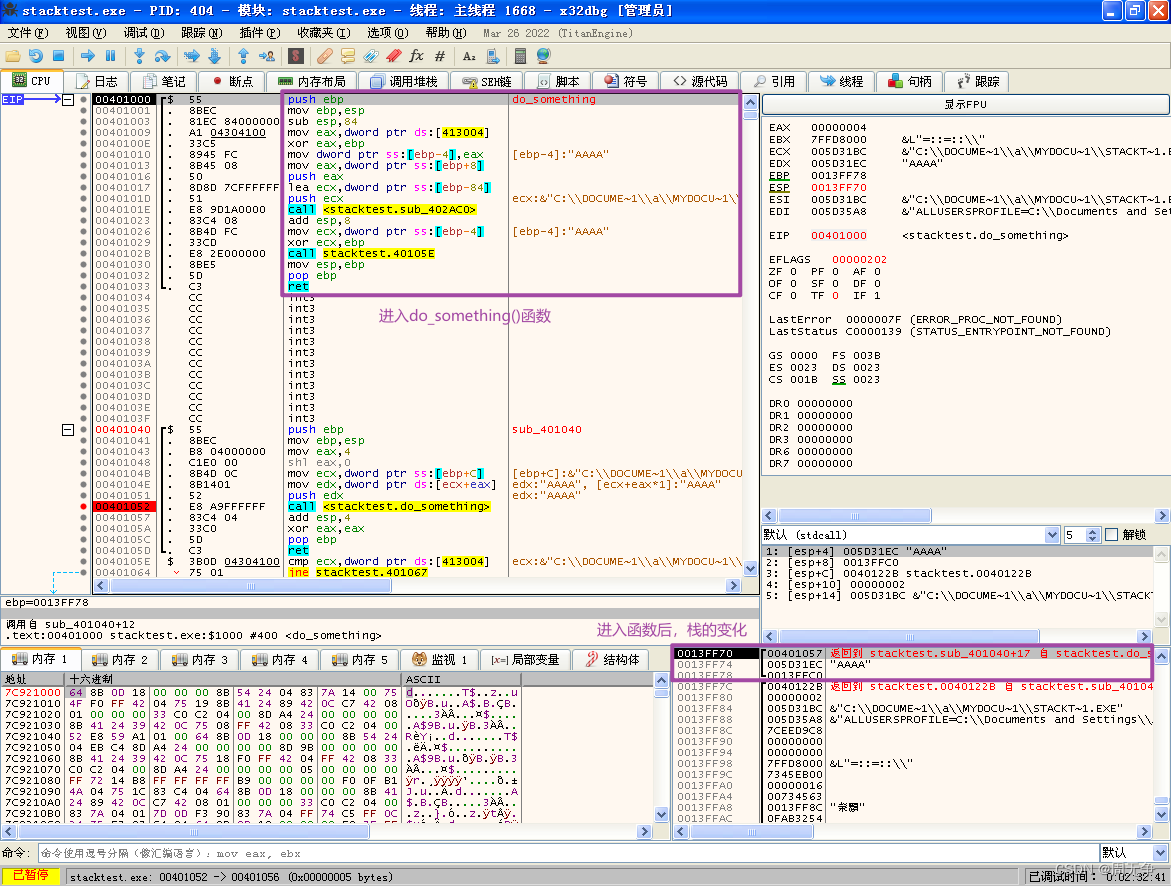The height and width of the screenshot is (886, 1171).
Task: Collapse the function block at 00401040
Action: 68,430
